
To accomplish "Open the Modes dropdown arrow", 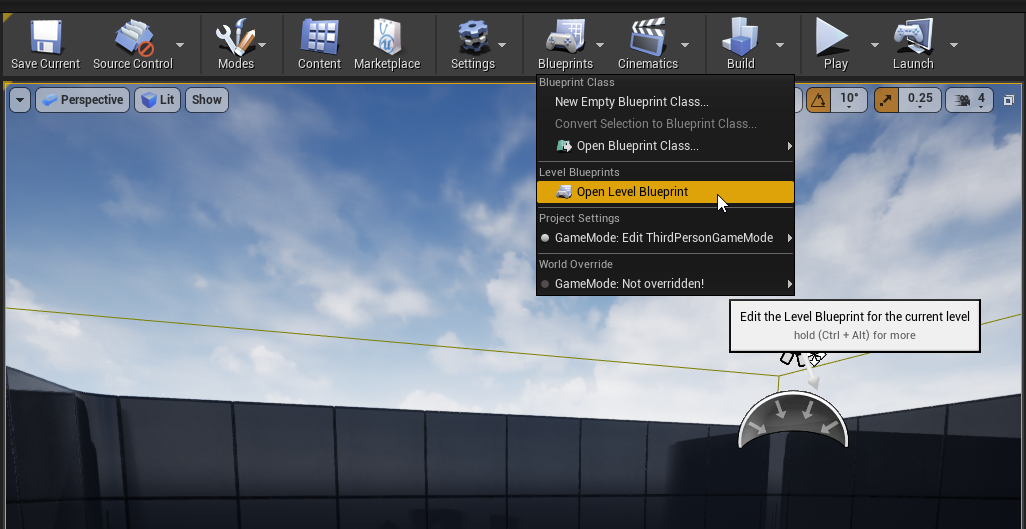I will tap(262, 45).
